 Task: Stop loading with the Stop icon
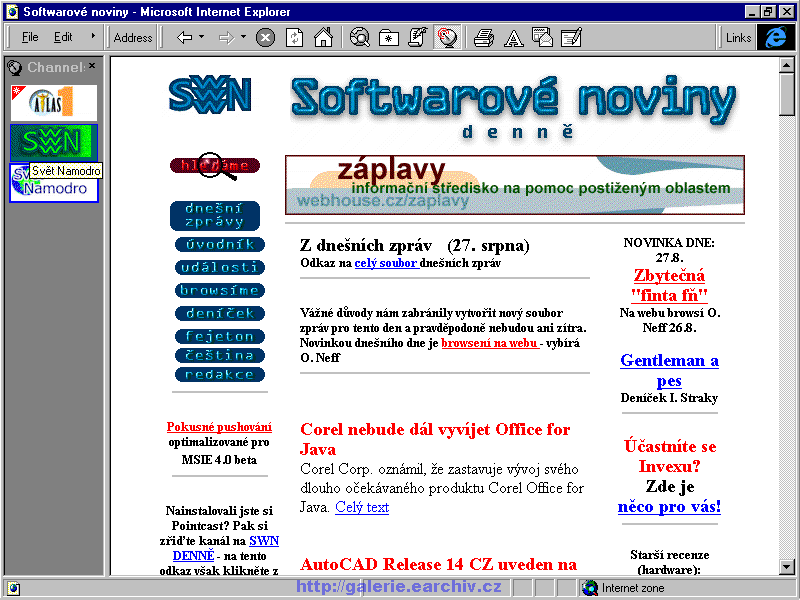point(265,38)
